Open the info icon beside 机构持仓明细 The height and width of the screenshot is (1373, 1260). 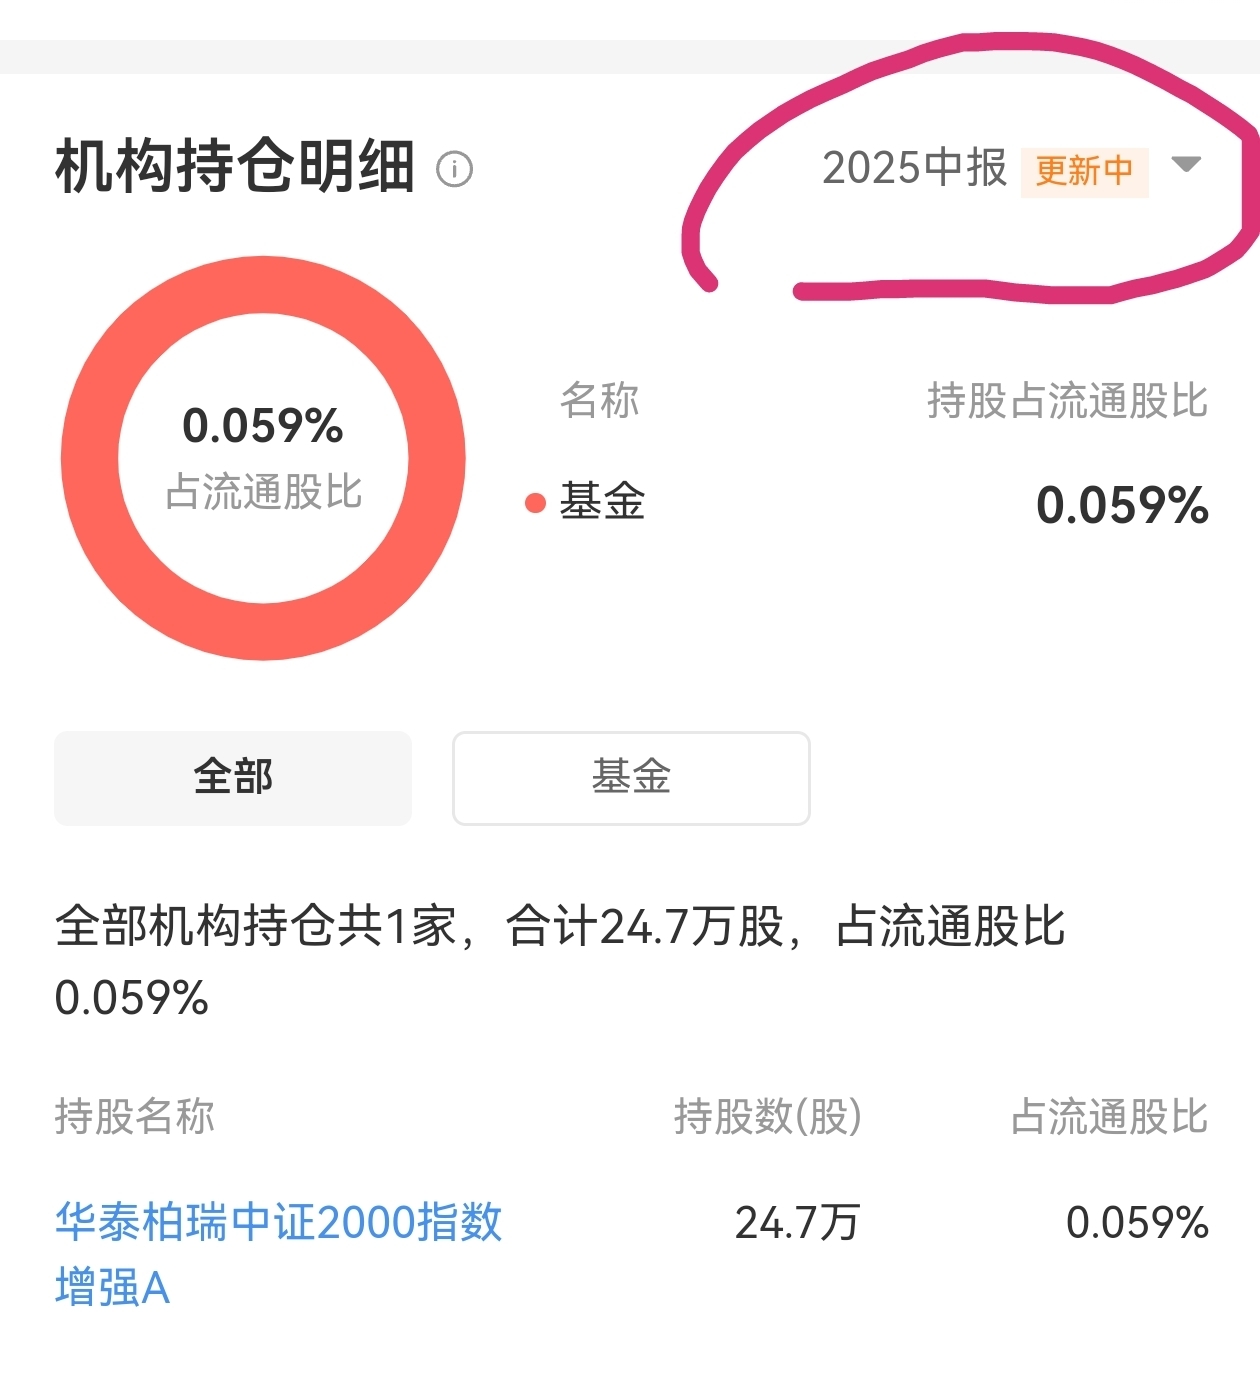455,169
